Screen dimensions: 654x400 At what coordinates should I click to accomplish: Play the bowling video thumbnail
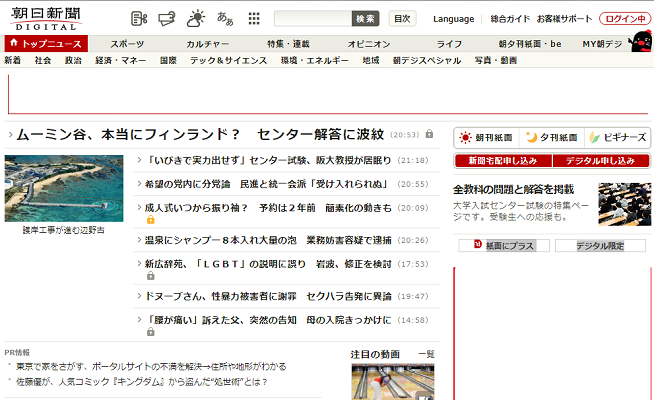pyautogui.click(x=393, y=382)
